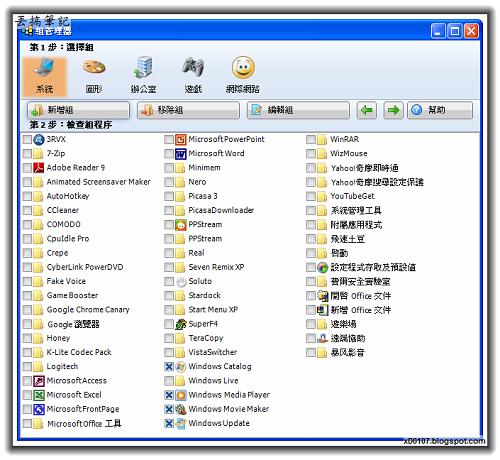Select the Fake Voice entry
The image size is (500, 460).
click(x=66, y=281)
